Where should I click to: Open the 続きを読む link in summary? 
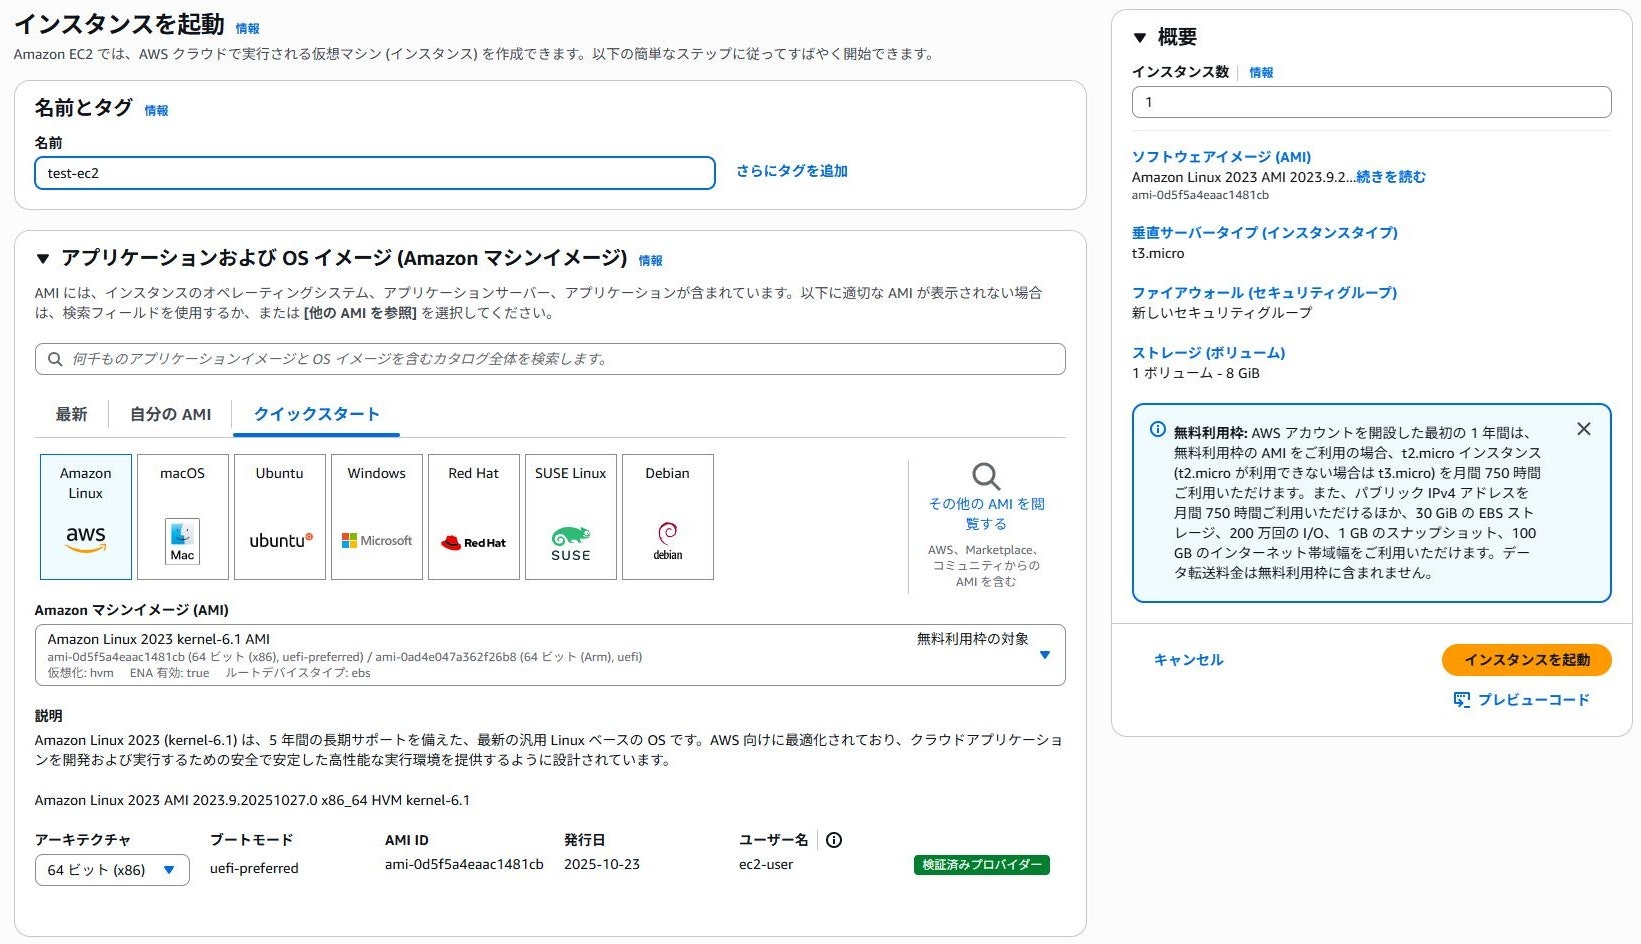(x=1391, y=177)
